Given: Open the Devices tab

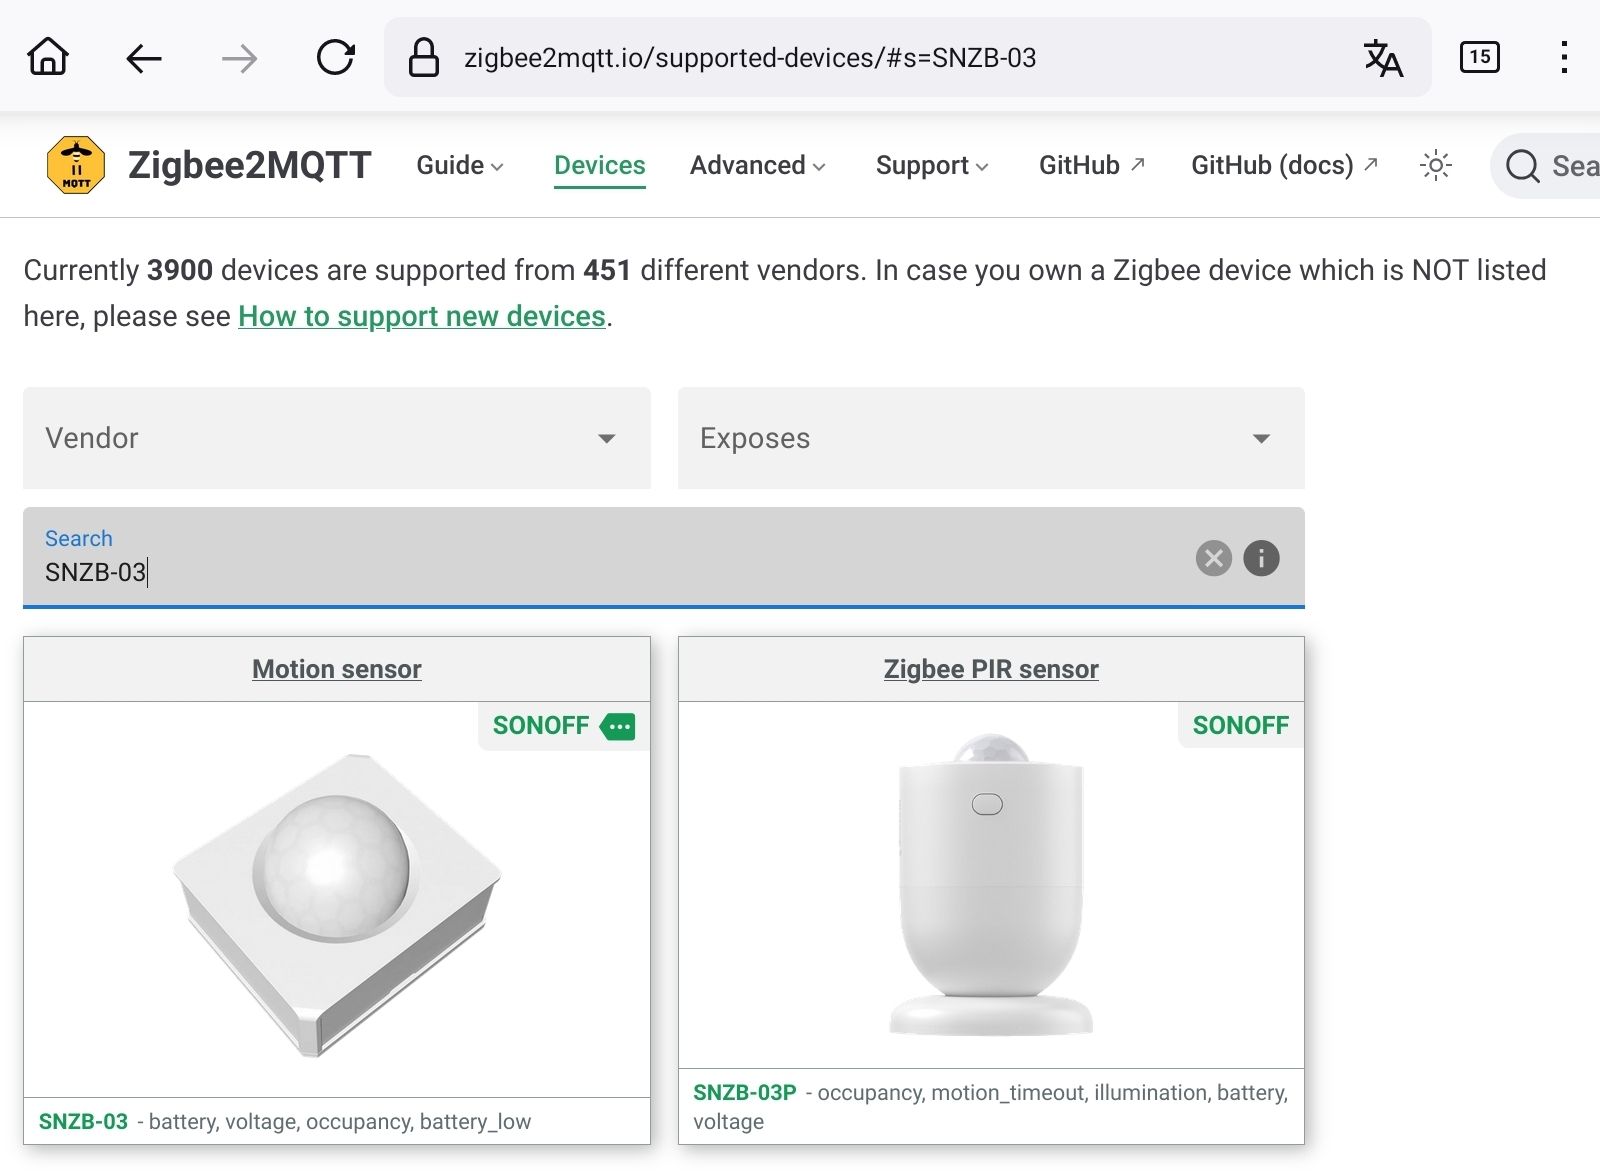Looking at the screenshot, I should pyautogui.click(x=600, y=165).
